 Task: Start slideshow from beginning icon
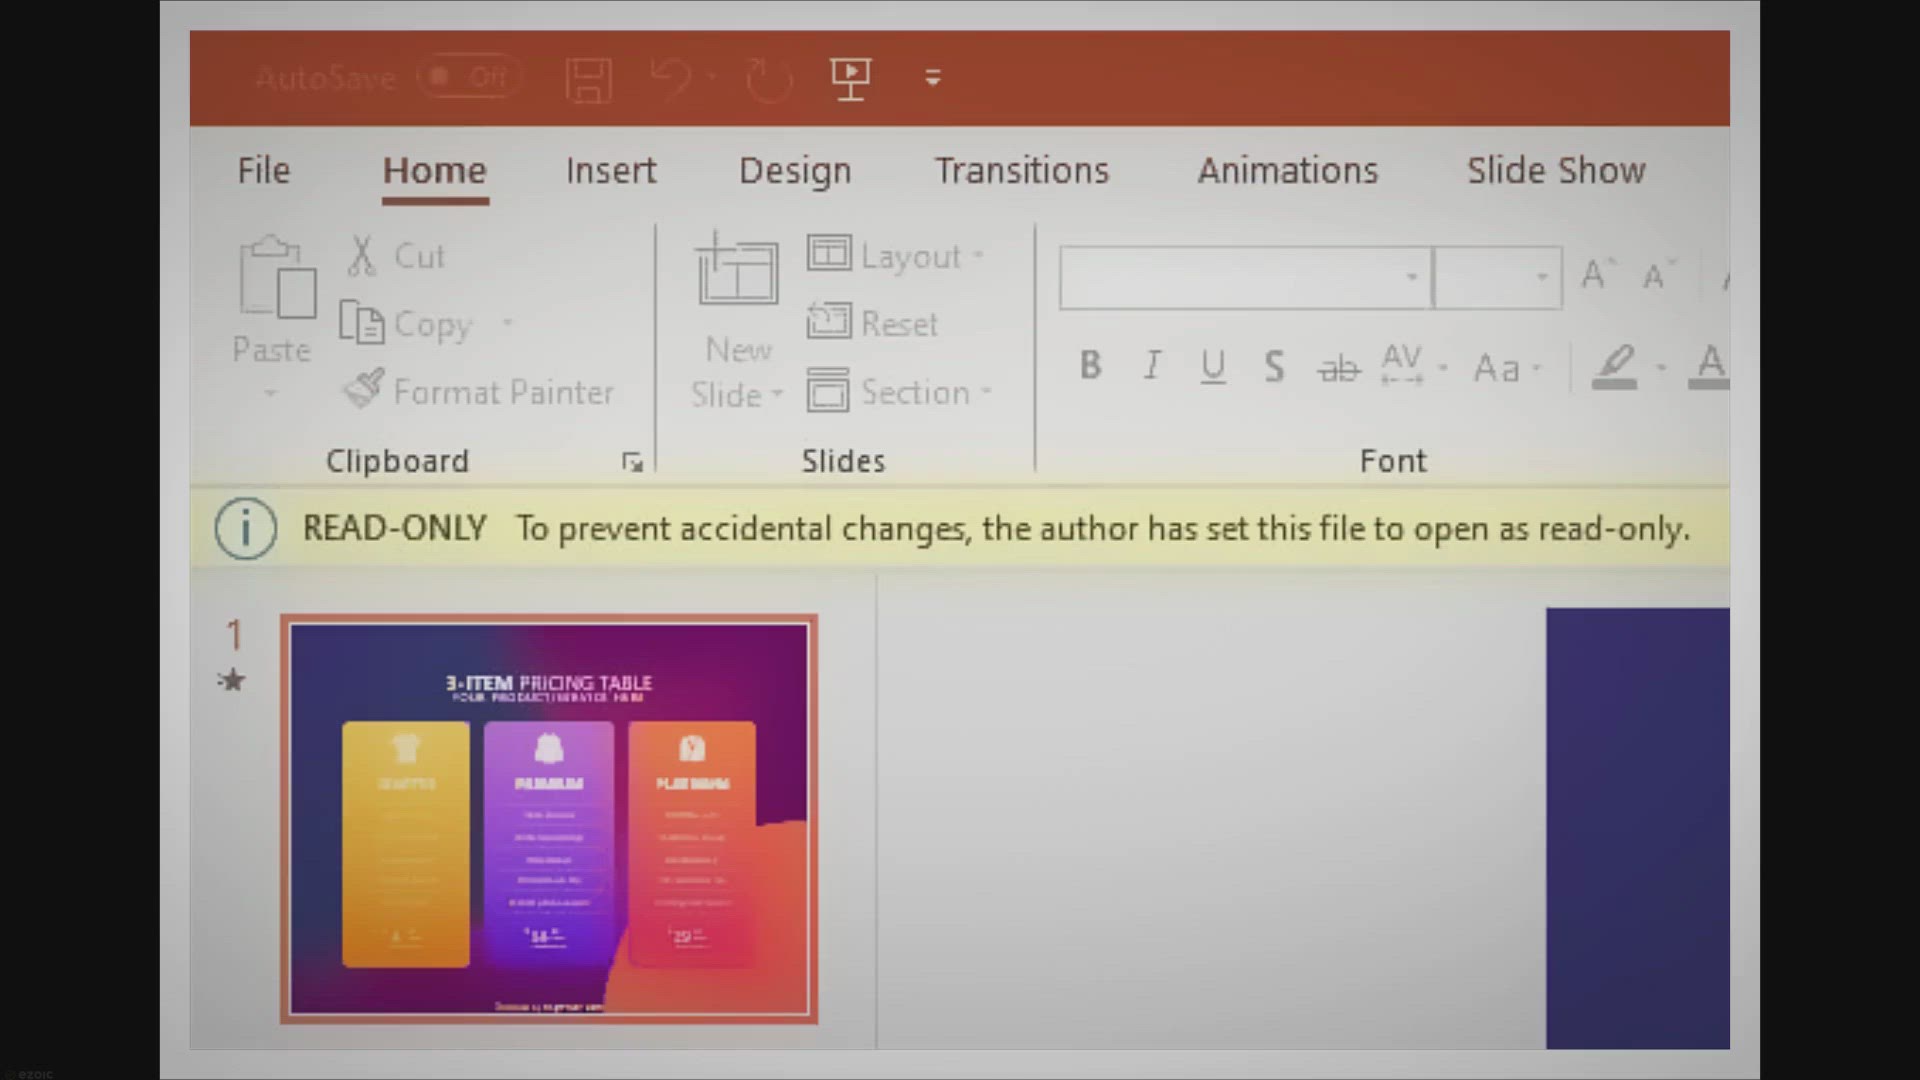click(850, 77)
